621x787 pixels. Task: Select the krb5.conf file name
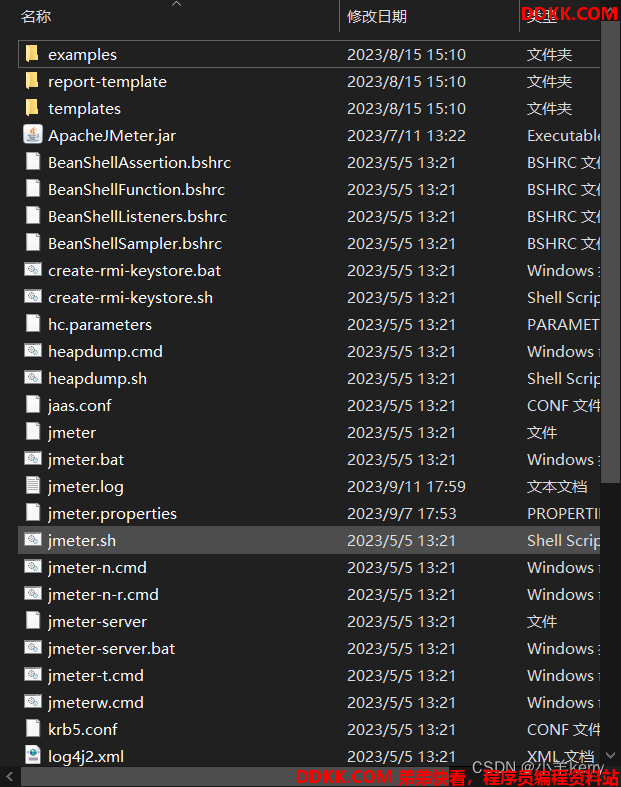coord(83,730)
